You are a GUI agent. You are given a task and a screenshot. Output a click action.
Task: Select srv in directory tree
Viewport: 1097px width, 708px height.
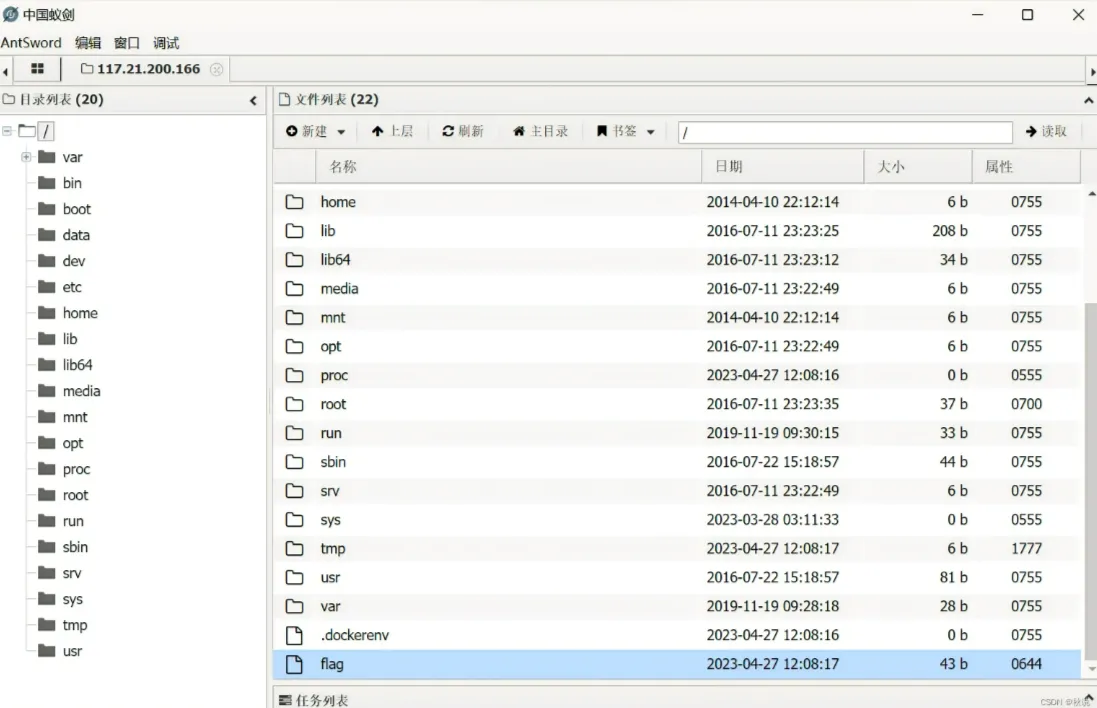coord(72,573)
